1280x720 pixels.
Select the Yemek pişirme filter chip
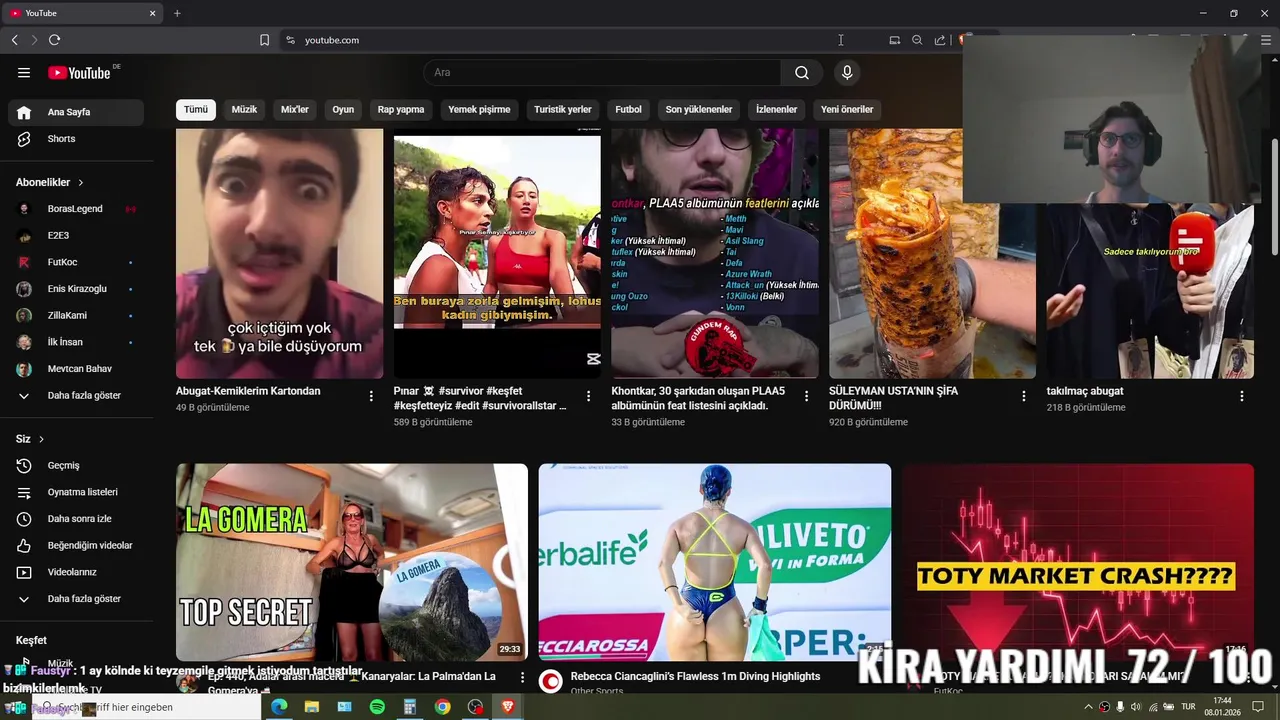[x=479, y=109]
